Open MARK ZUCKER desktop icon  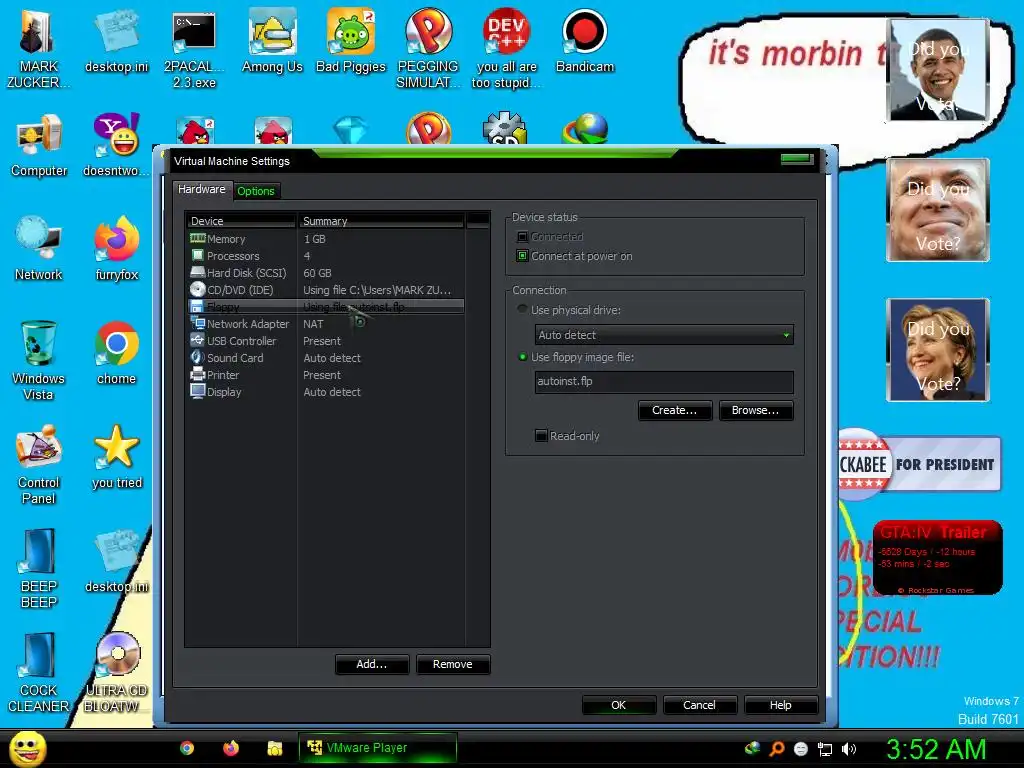[38, 49]
